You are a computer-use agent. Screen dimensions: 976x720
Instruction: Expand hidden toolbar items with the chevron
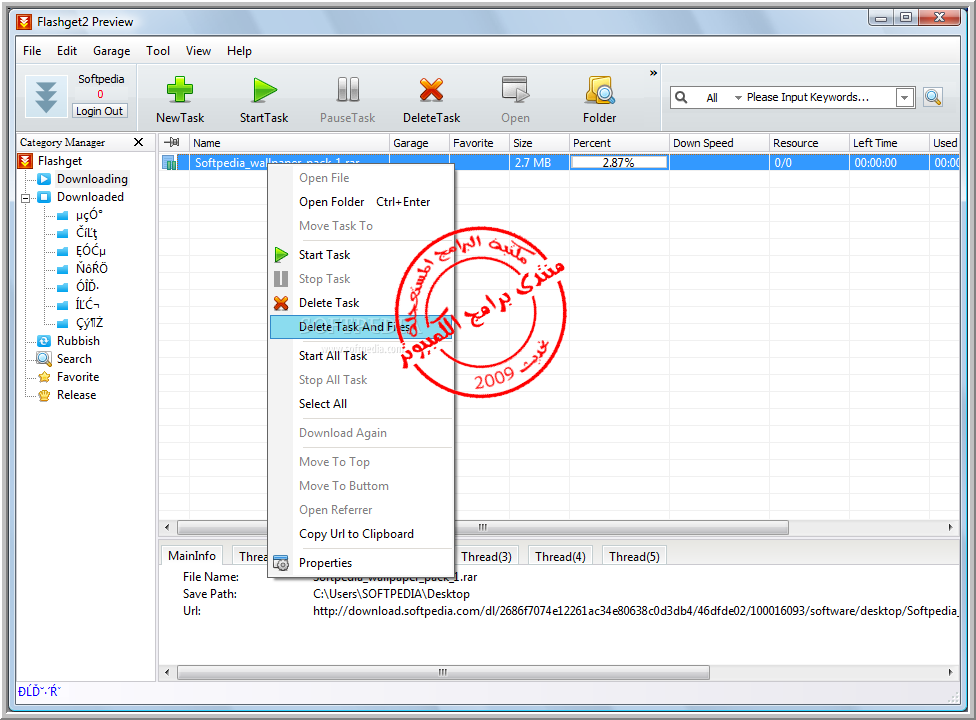tap(653, 73)
